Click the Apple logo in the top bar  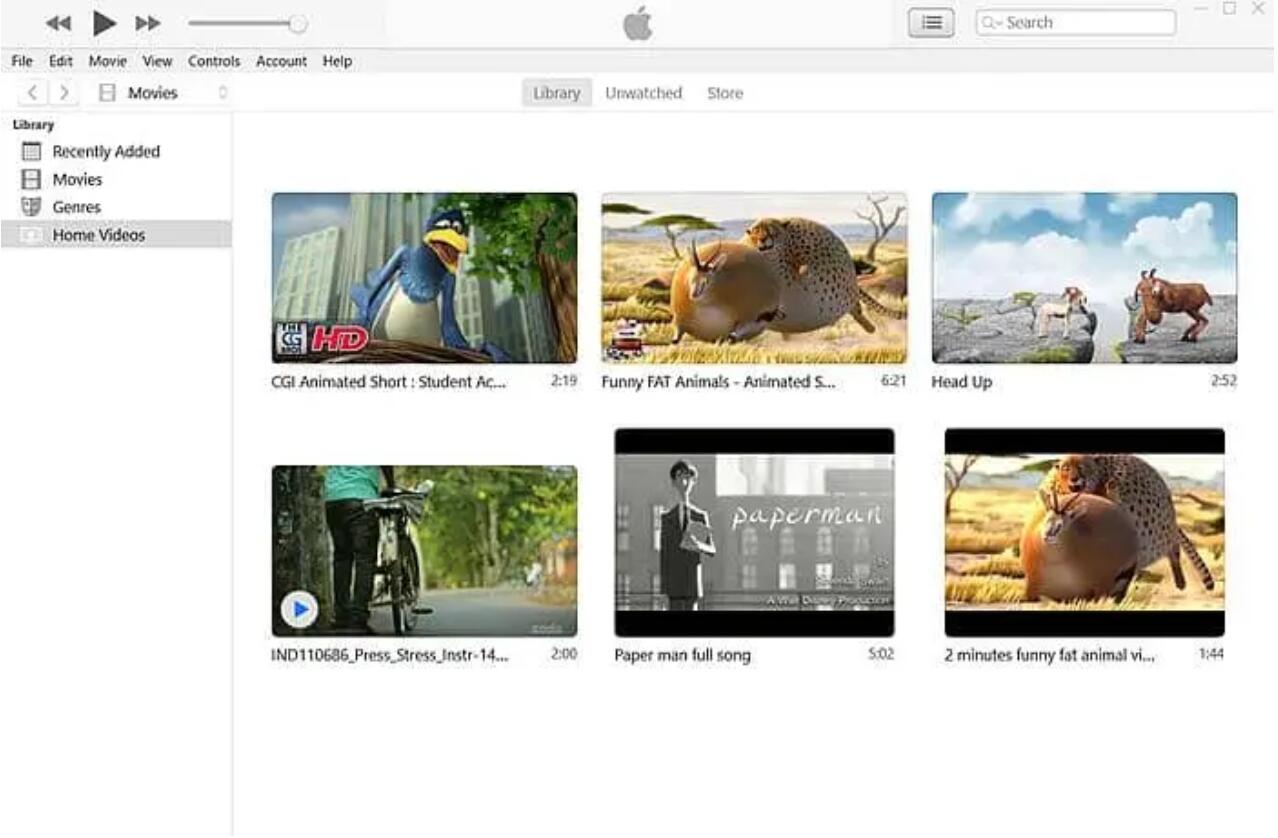(638, 23)
